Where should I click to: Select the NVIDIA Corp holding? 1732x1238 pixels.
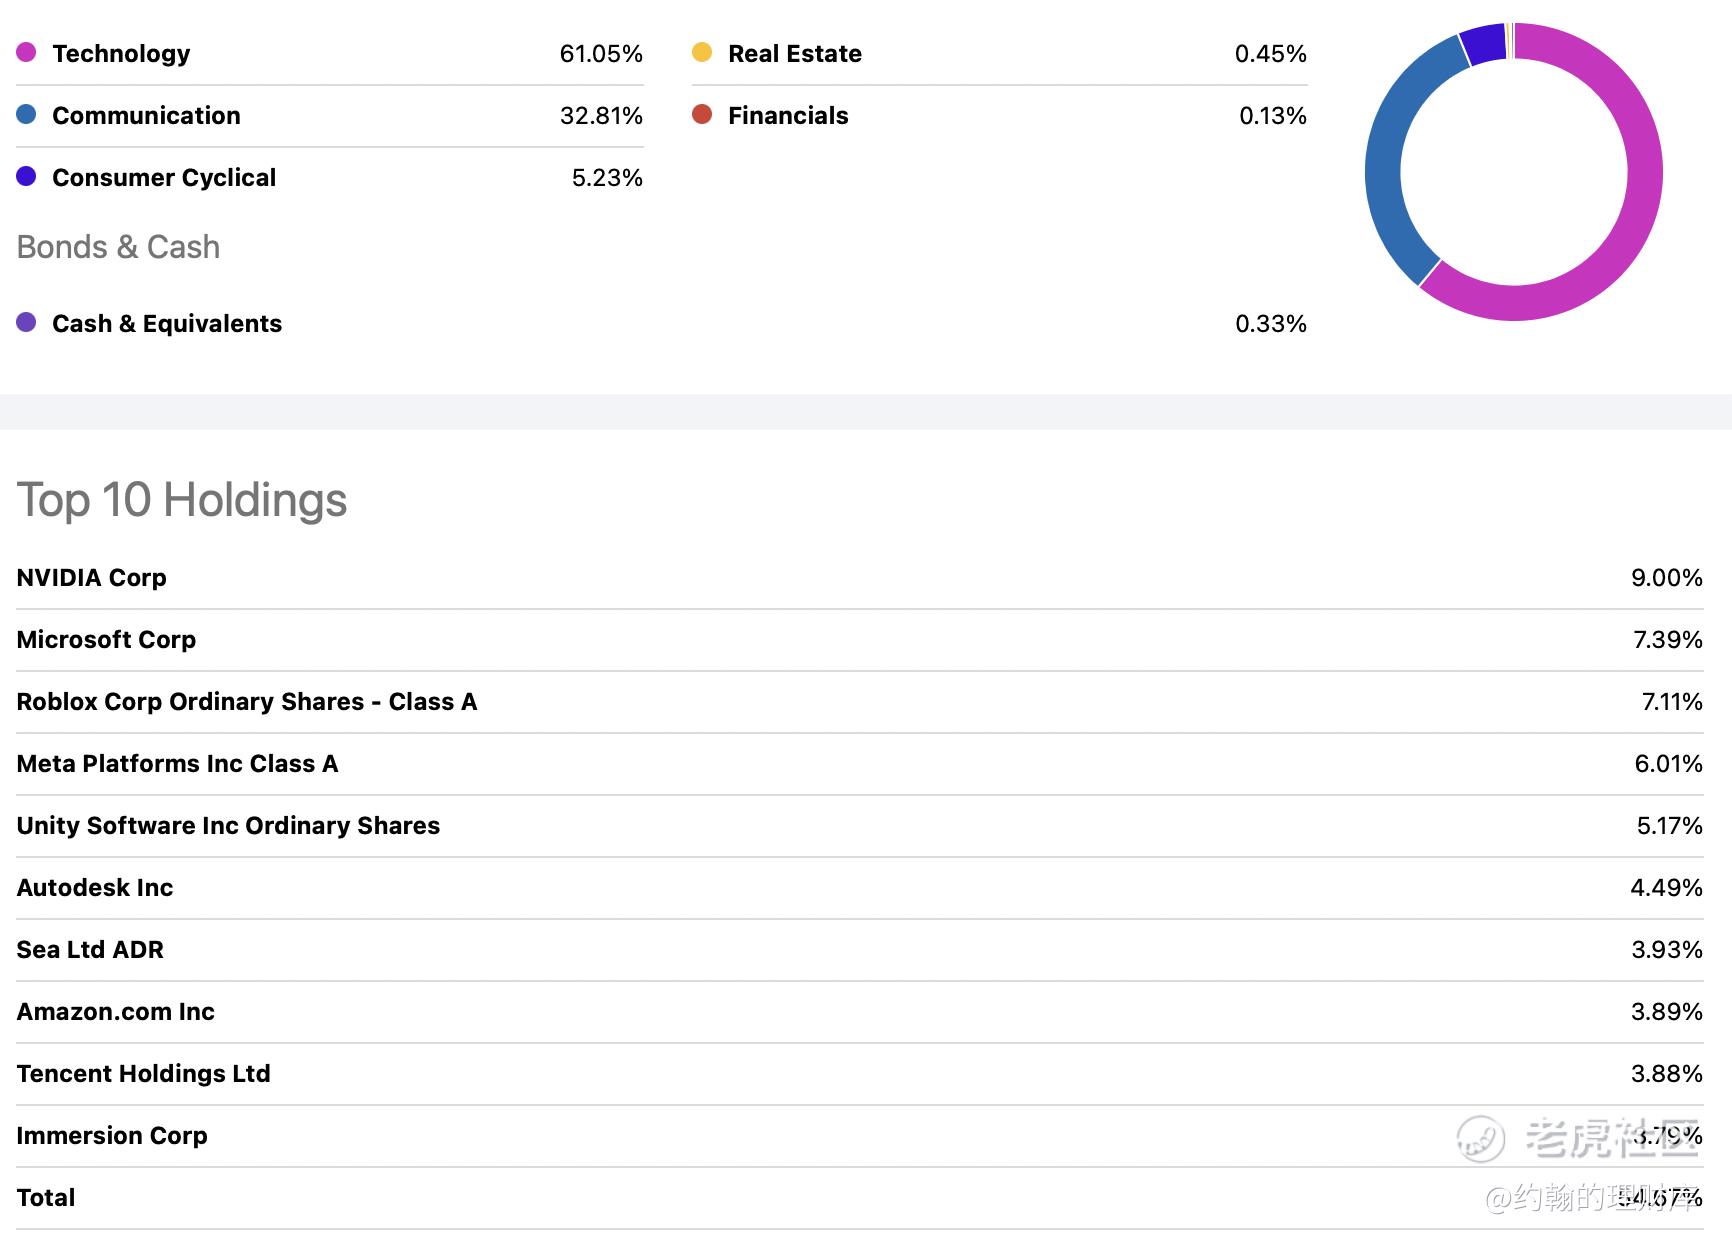tap(92, 577)
